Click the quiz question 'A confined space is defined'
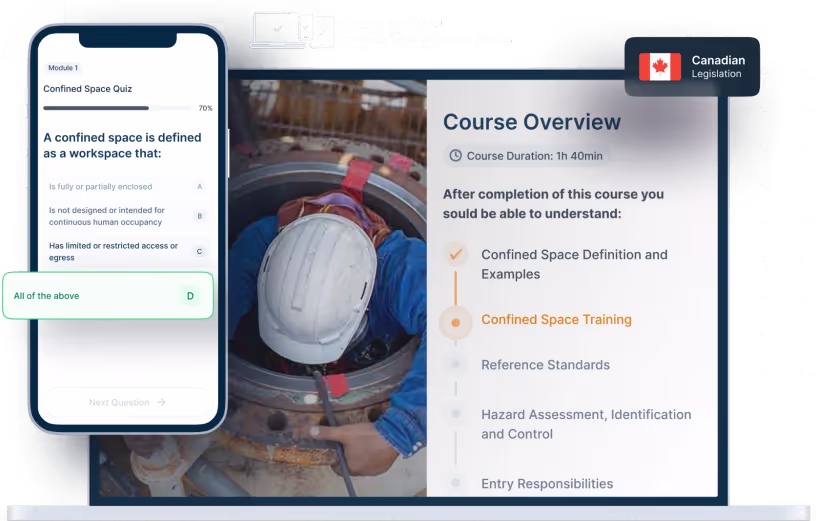This screenshot has height=521, width=816. 122,146
